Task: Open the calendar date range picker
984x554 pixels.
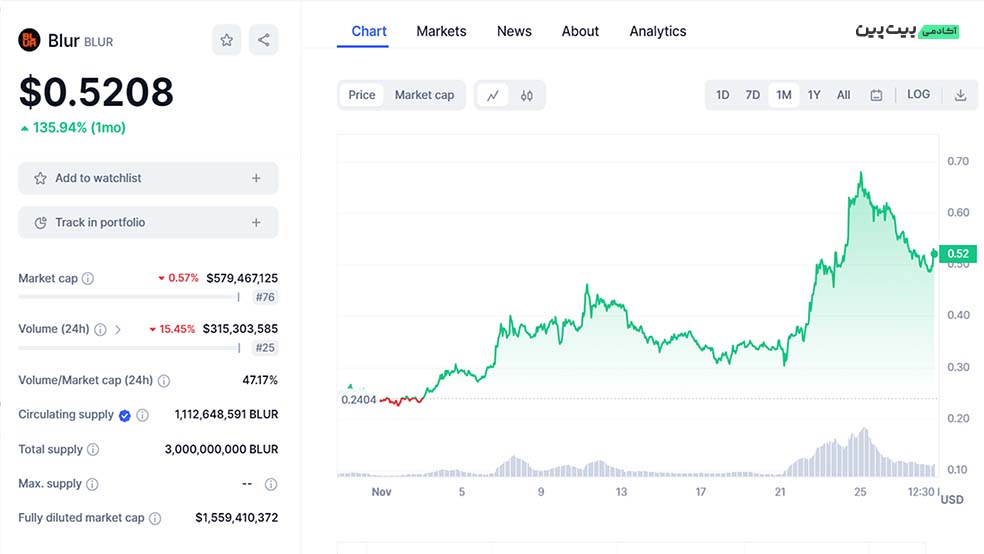Action: pos(876,95)
